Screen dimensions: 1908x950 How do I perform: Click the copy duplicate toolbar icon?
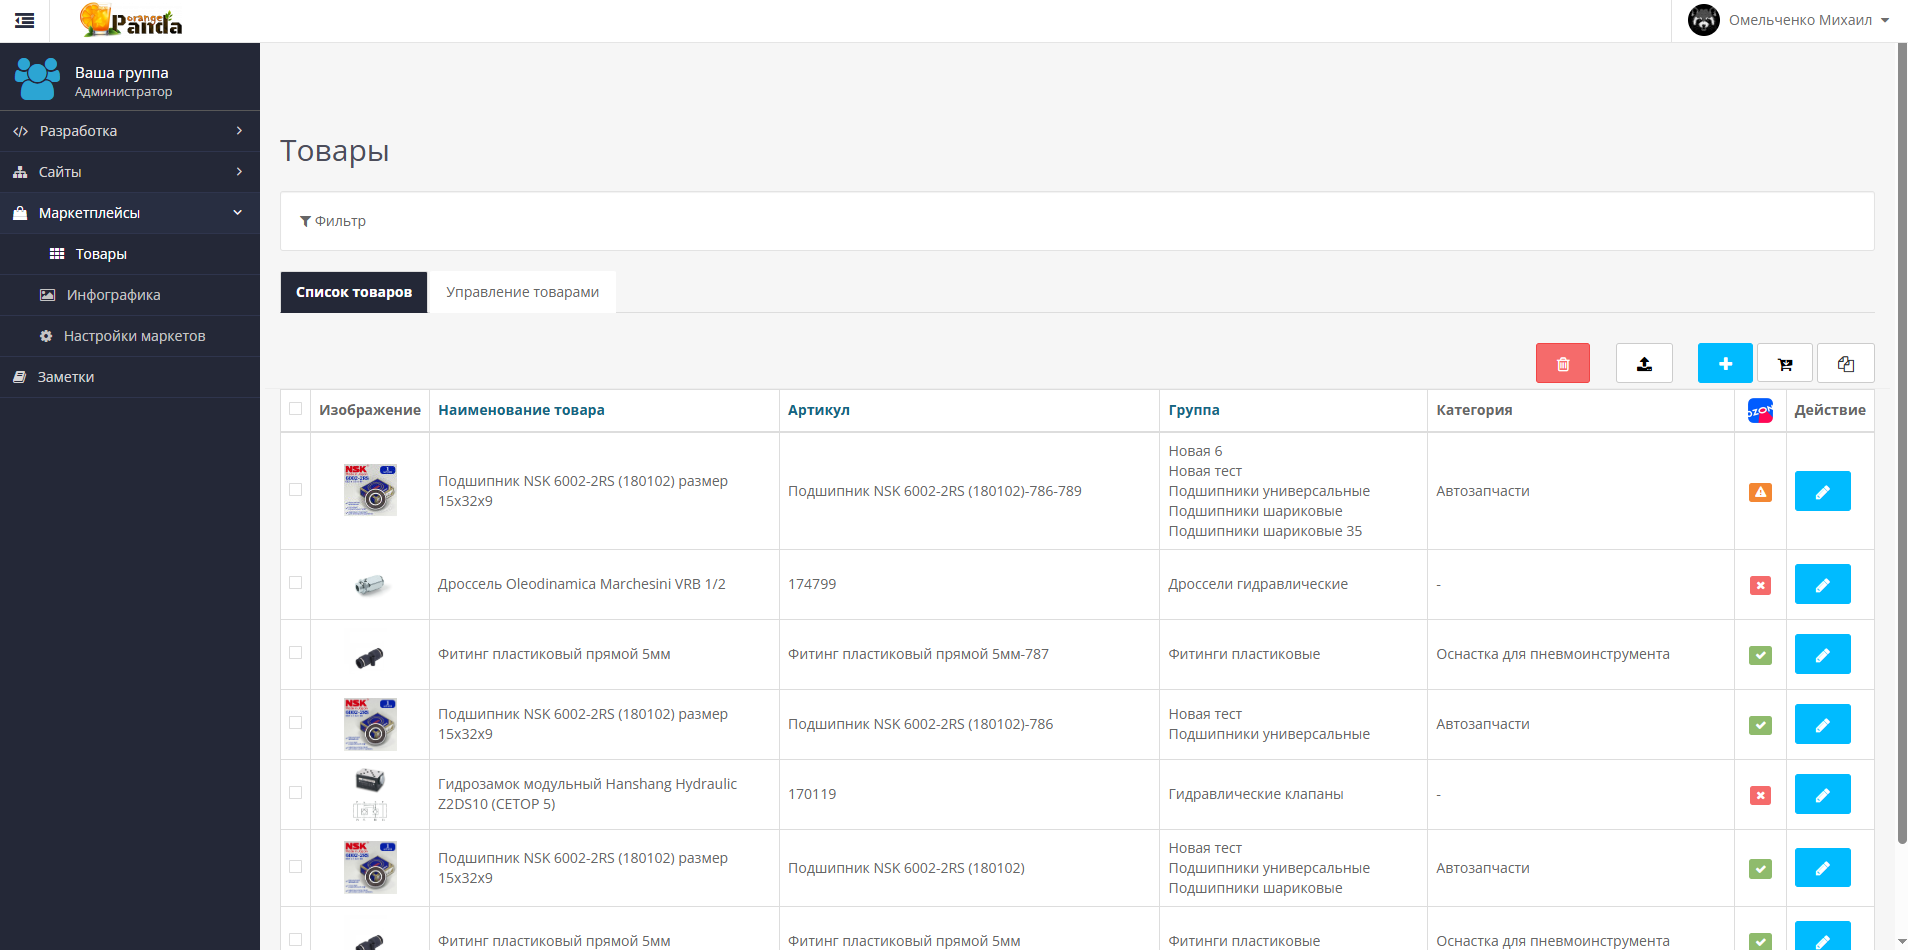(1846, 363)
